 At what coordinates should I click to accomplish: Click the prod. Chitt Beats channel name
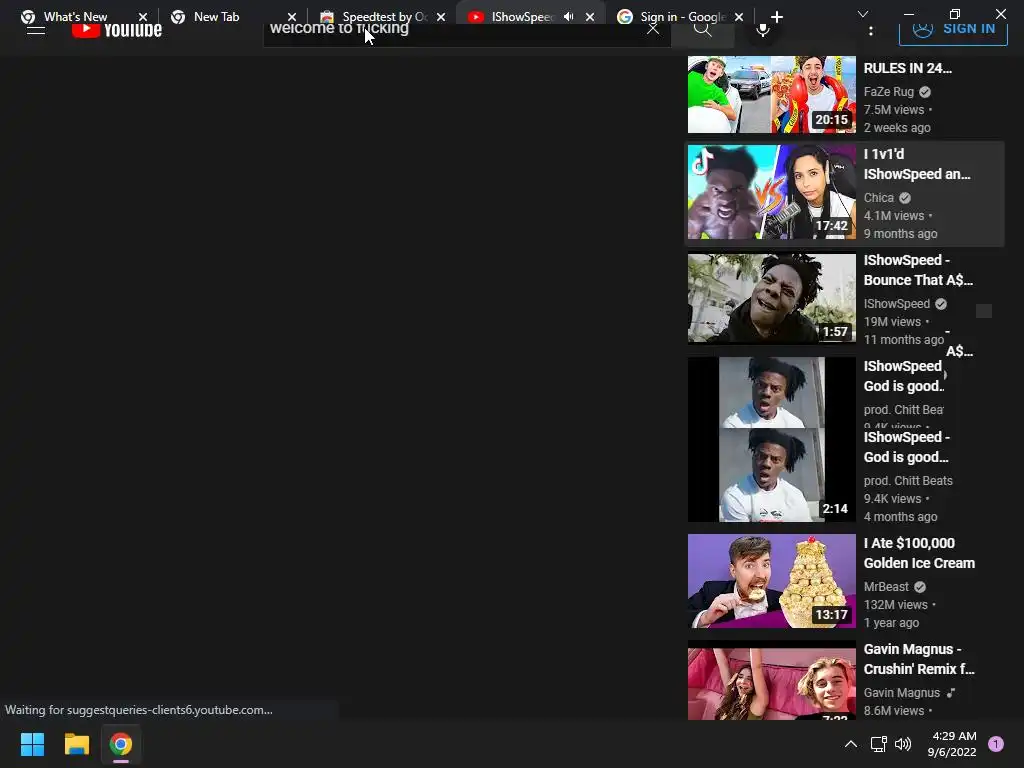pos(908,481)
